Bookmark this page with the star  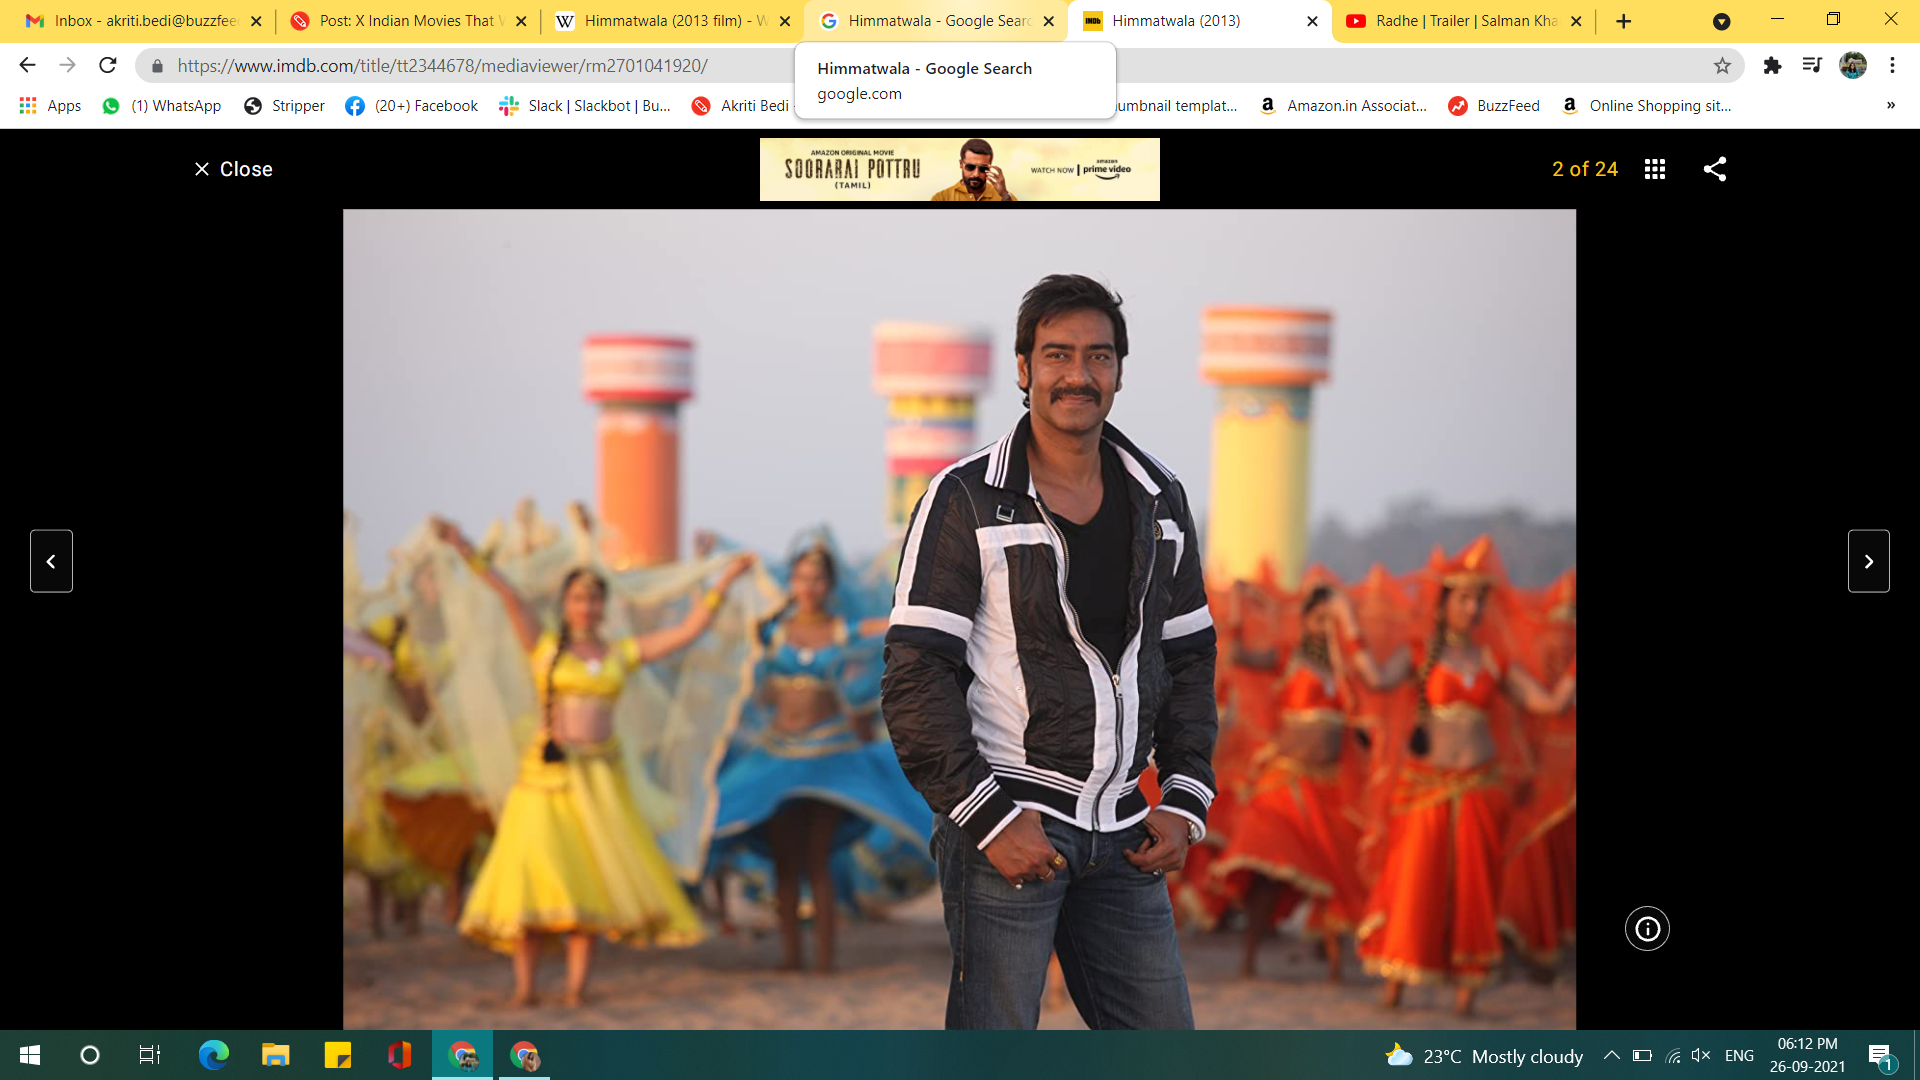pos(1722,66)
